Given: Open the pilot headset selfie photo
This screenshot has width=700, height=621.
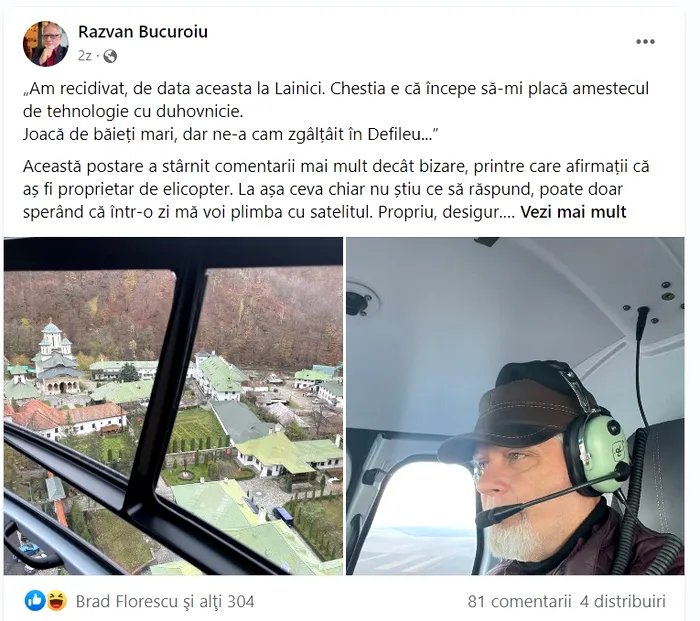Looking at the screenshot, I should click(515, 406).
